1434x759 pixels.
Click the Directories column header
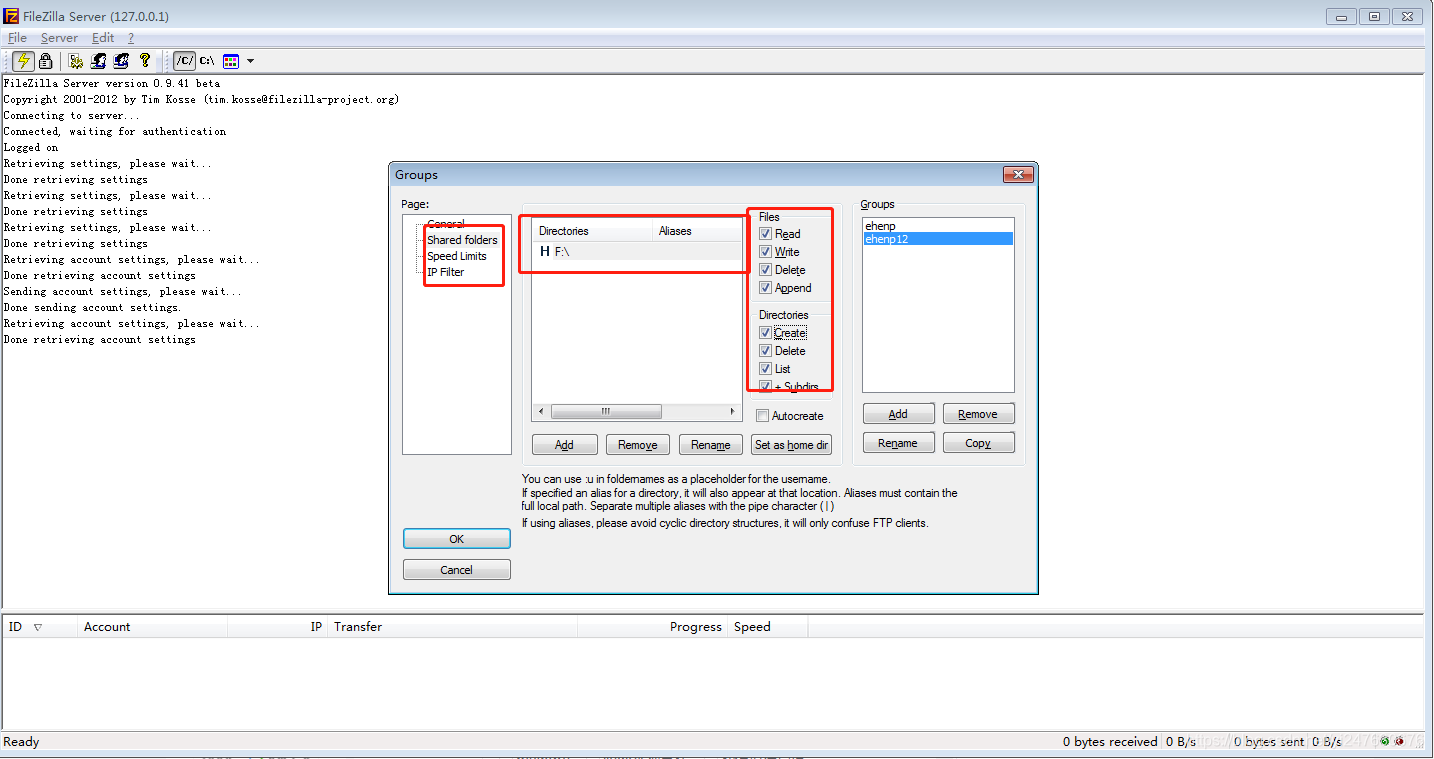592,231
